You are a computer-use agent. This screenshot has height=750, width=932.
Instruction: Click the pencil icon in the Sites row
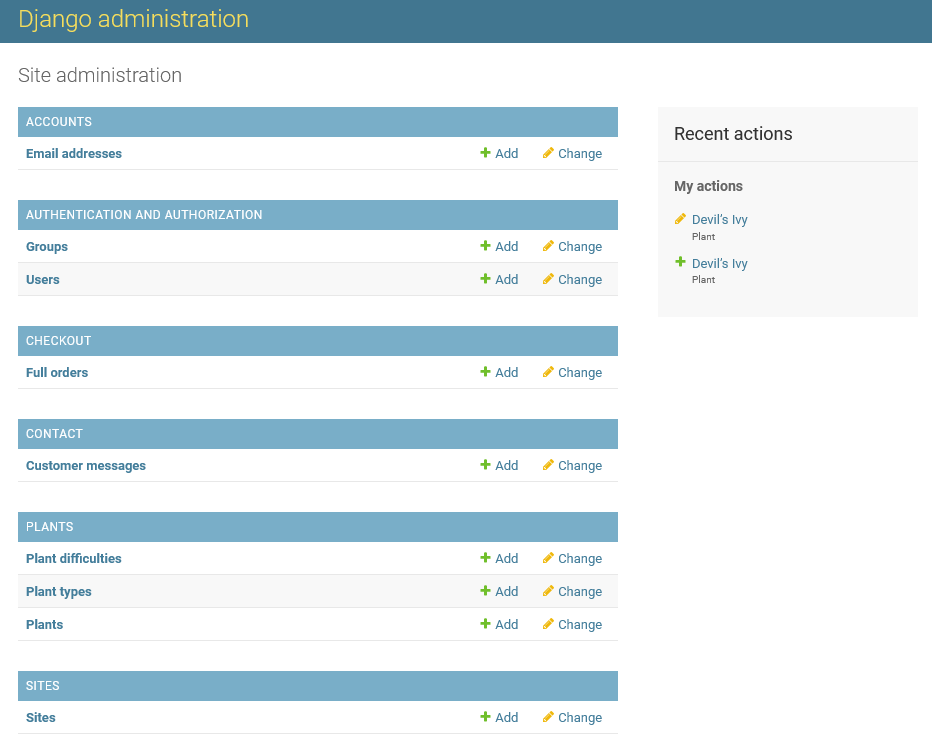548,717
